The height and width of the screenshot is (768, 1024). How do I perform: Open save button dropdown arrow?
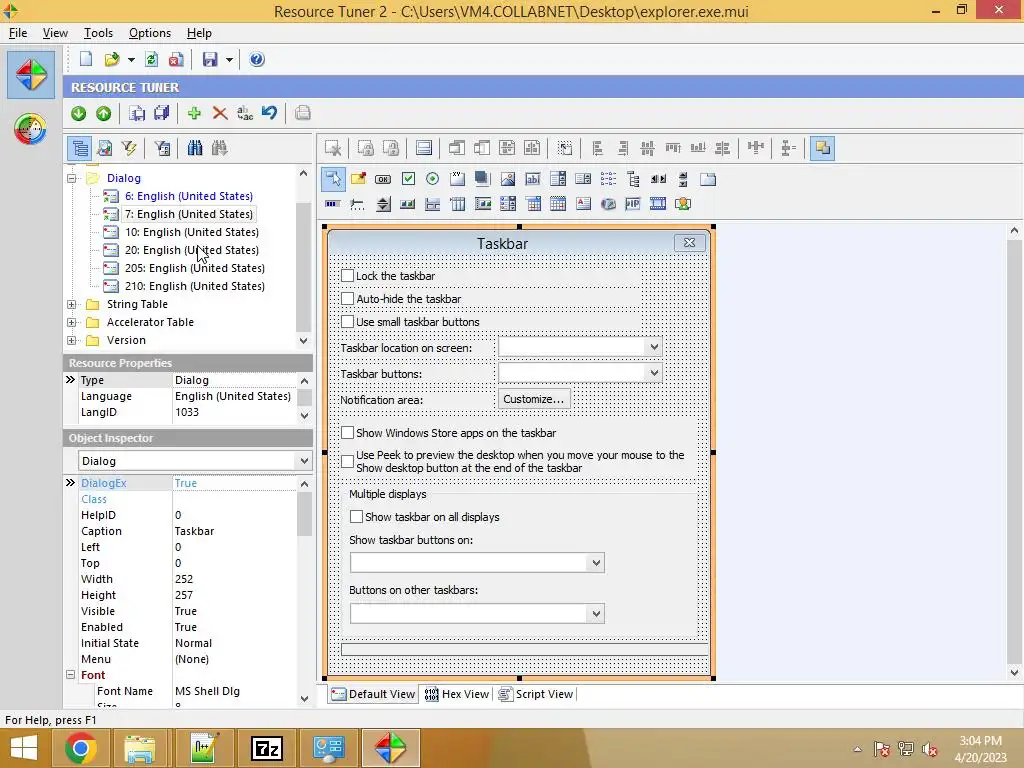coord(229,60)
